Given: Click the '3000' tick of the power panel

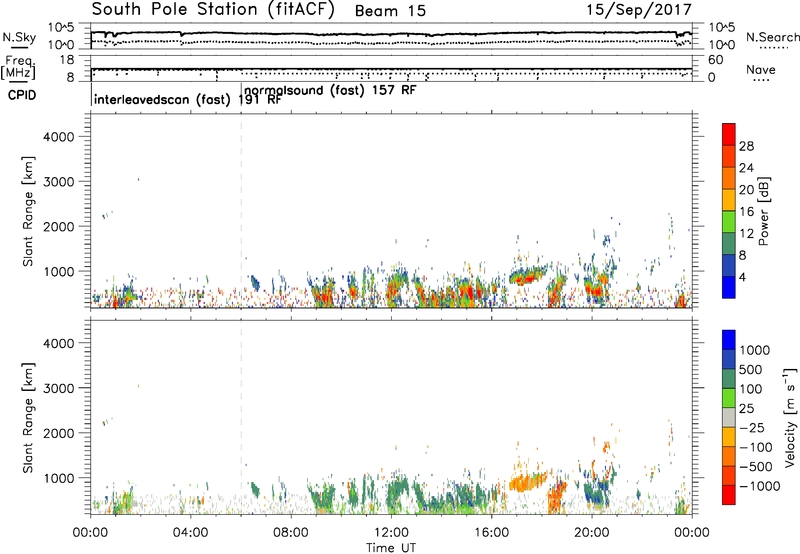Looking at the screenshot, I should tap(59, 182).
